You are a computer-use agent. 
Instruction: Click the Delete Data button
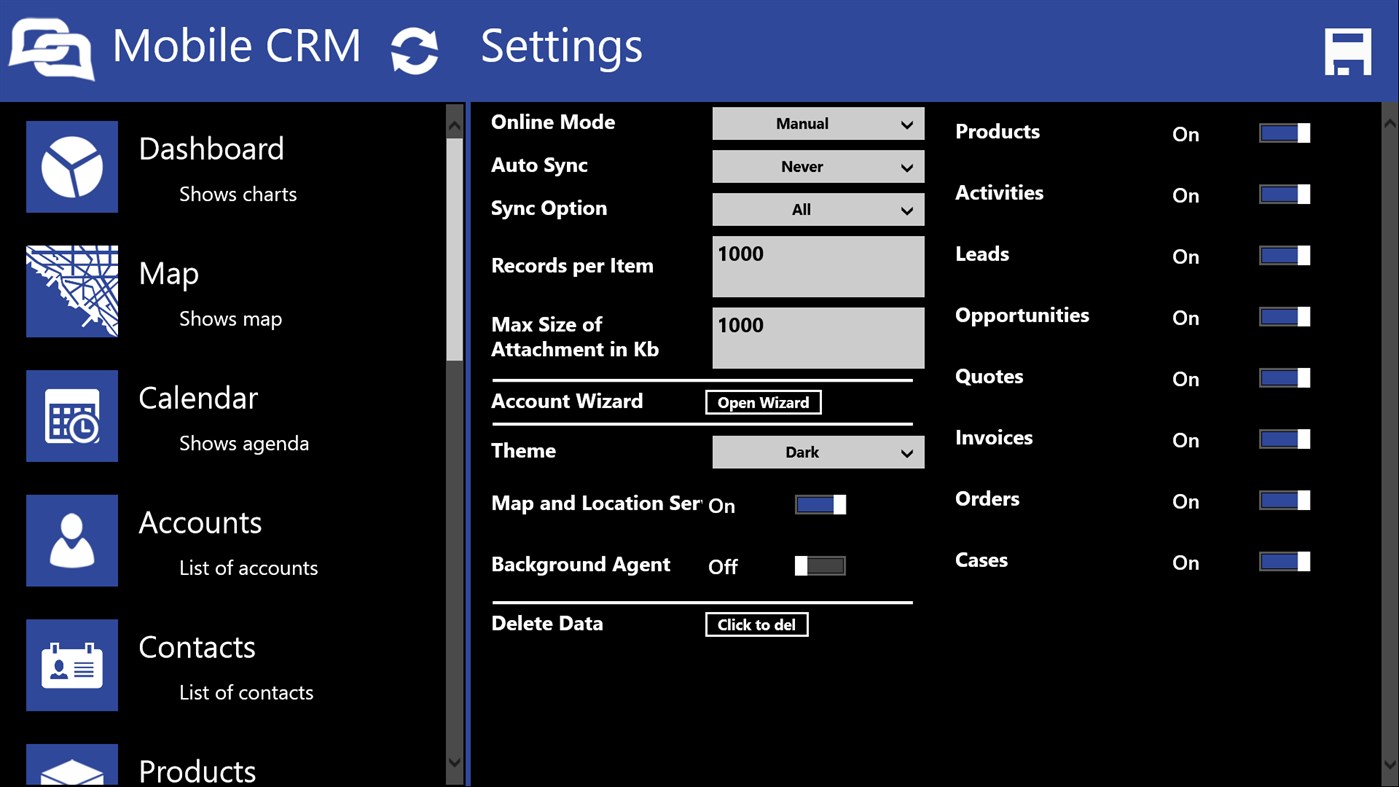coord(756,624)
